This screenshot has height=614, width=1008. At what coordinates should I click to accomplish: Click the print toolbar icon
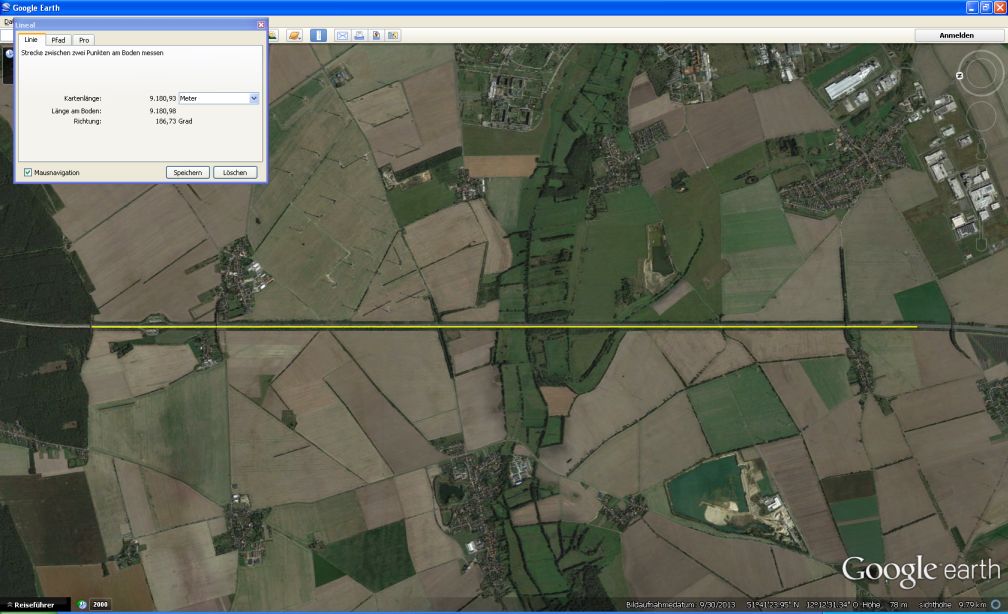point(359,35)
